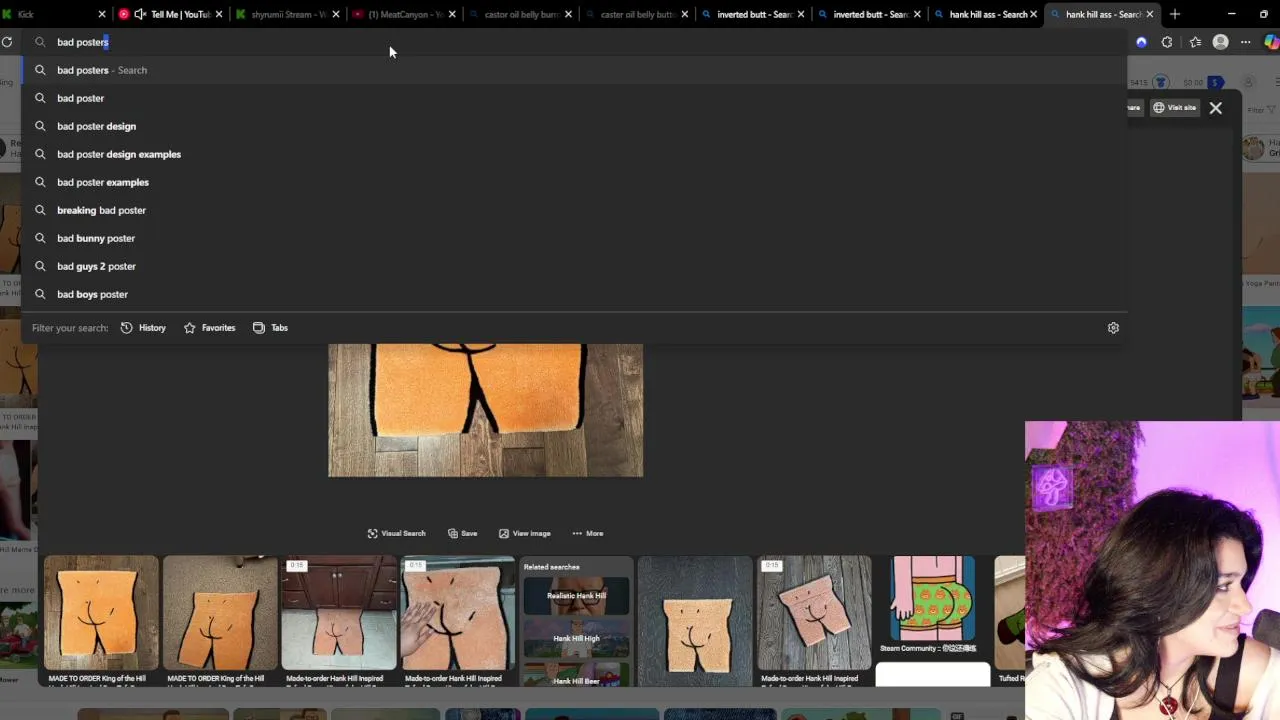Click the large orange rug preview image
The height and width of the screenshot is (720, 1280).
click(x=485, y=410)
